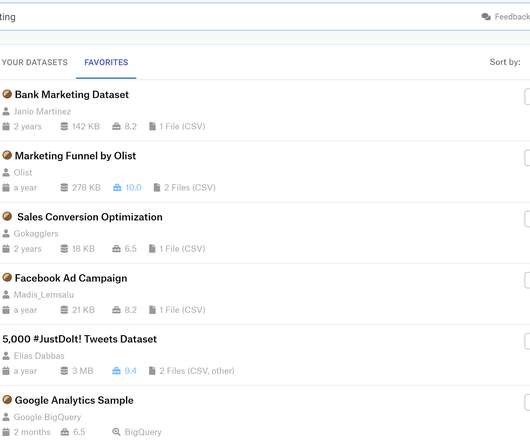This screenshot has width=530, height=442.
Task: Open the Bank Marketing Dataset
Action: pyautogui.click(x=72, y=95)
